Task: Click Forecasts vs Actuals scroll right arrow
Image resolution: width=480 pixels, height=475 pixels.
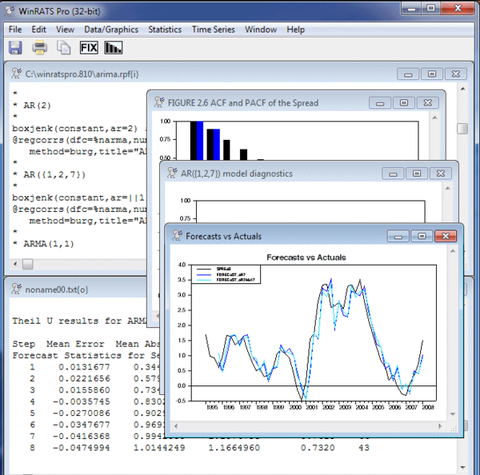Action: [x=440, y=426]
